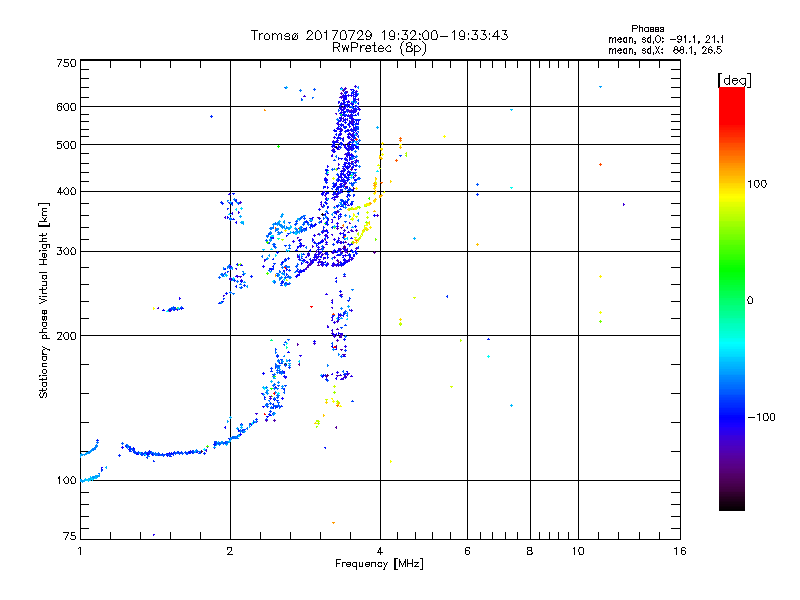Click the y-axis value 300
The width and height of the screenshot is (800, 600).
click(66, 252)
